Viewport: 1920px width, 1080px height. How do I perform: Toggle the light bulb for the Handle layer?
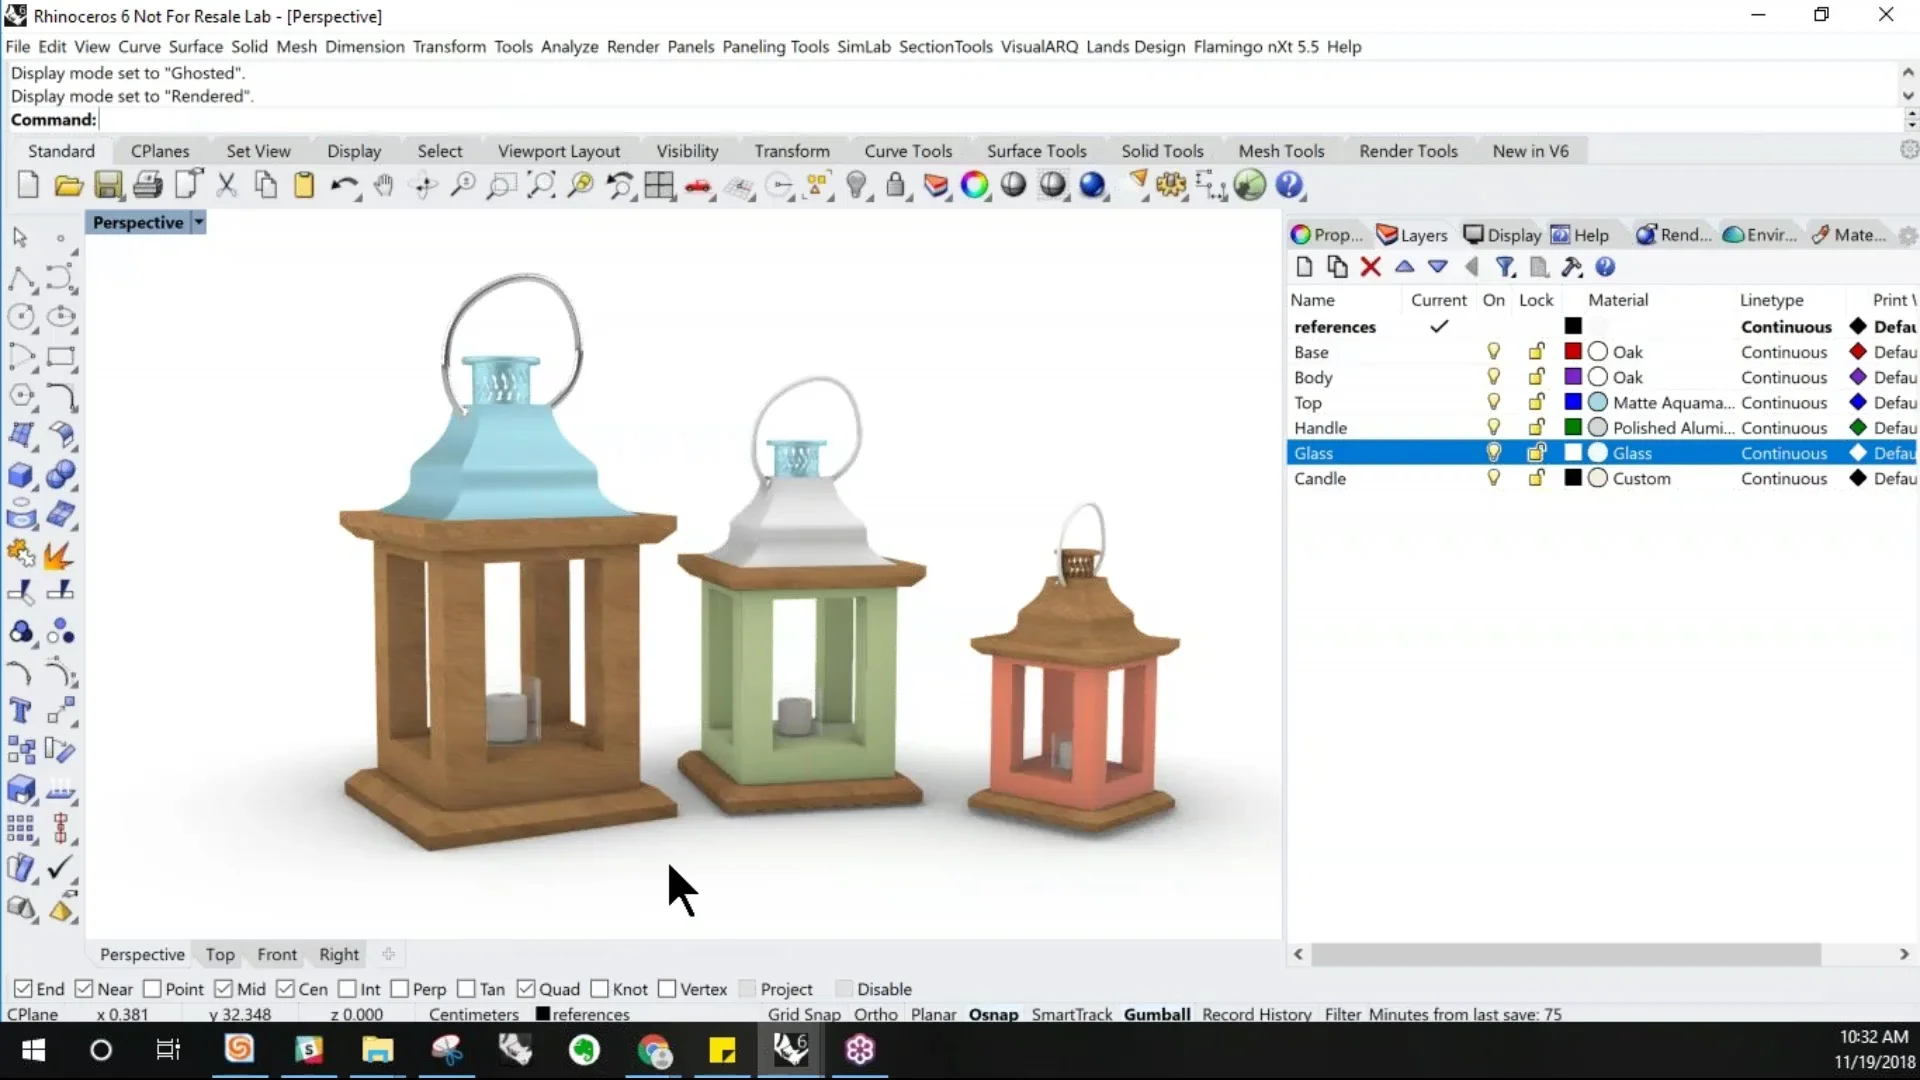pos(1493,427)
